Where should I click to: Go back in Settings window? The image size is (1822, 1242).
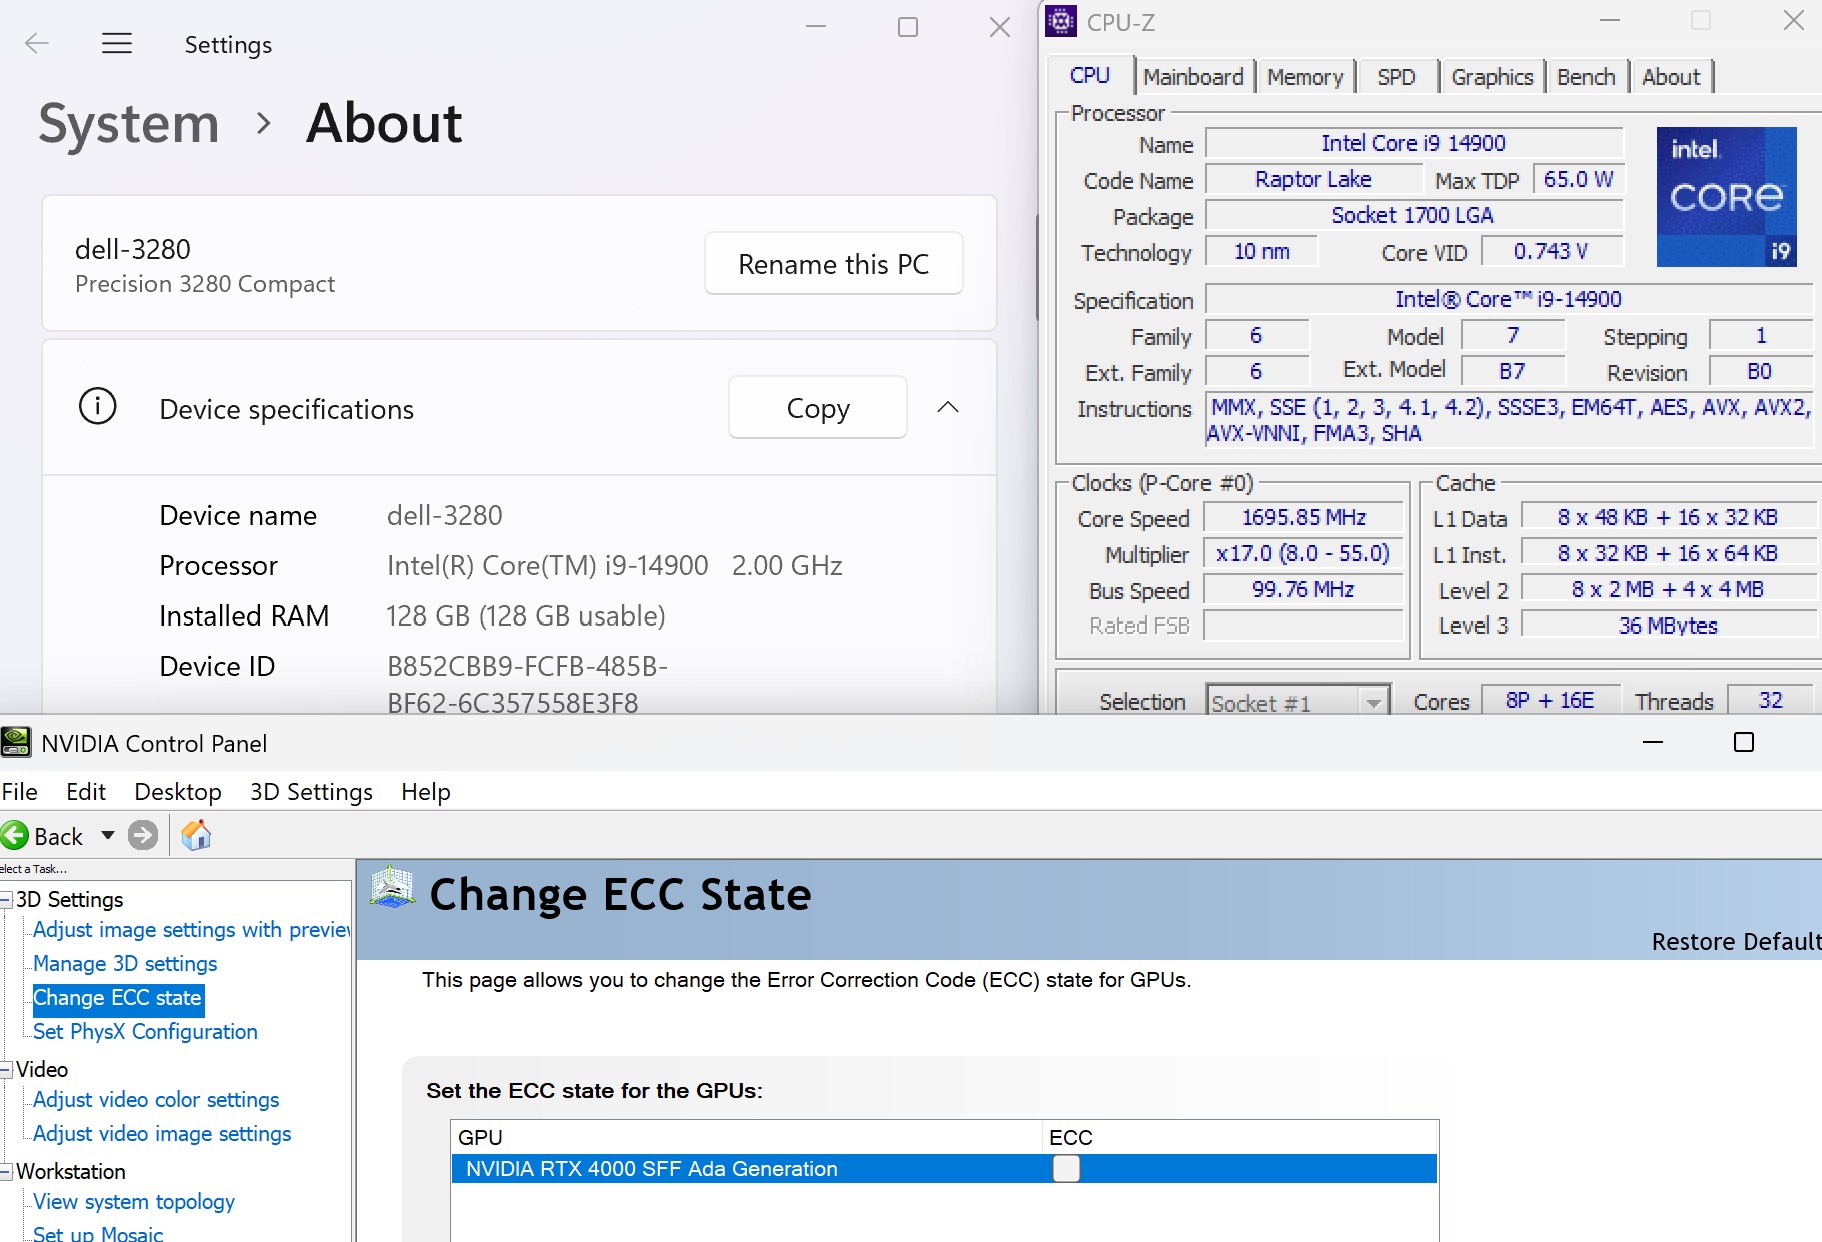37,43
